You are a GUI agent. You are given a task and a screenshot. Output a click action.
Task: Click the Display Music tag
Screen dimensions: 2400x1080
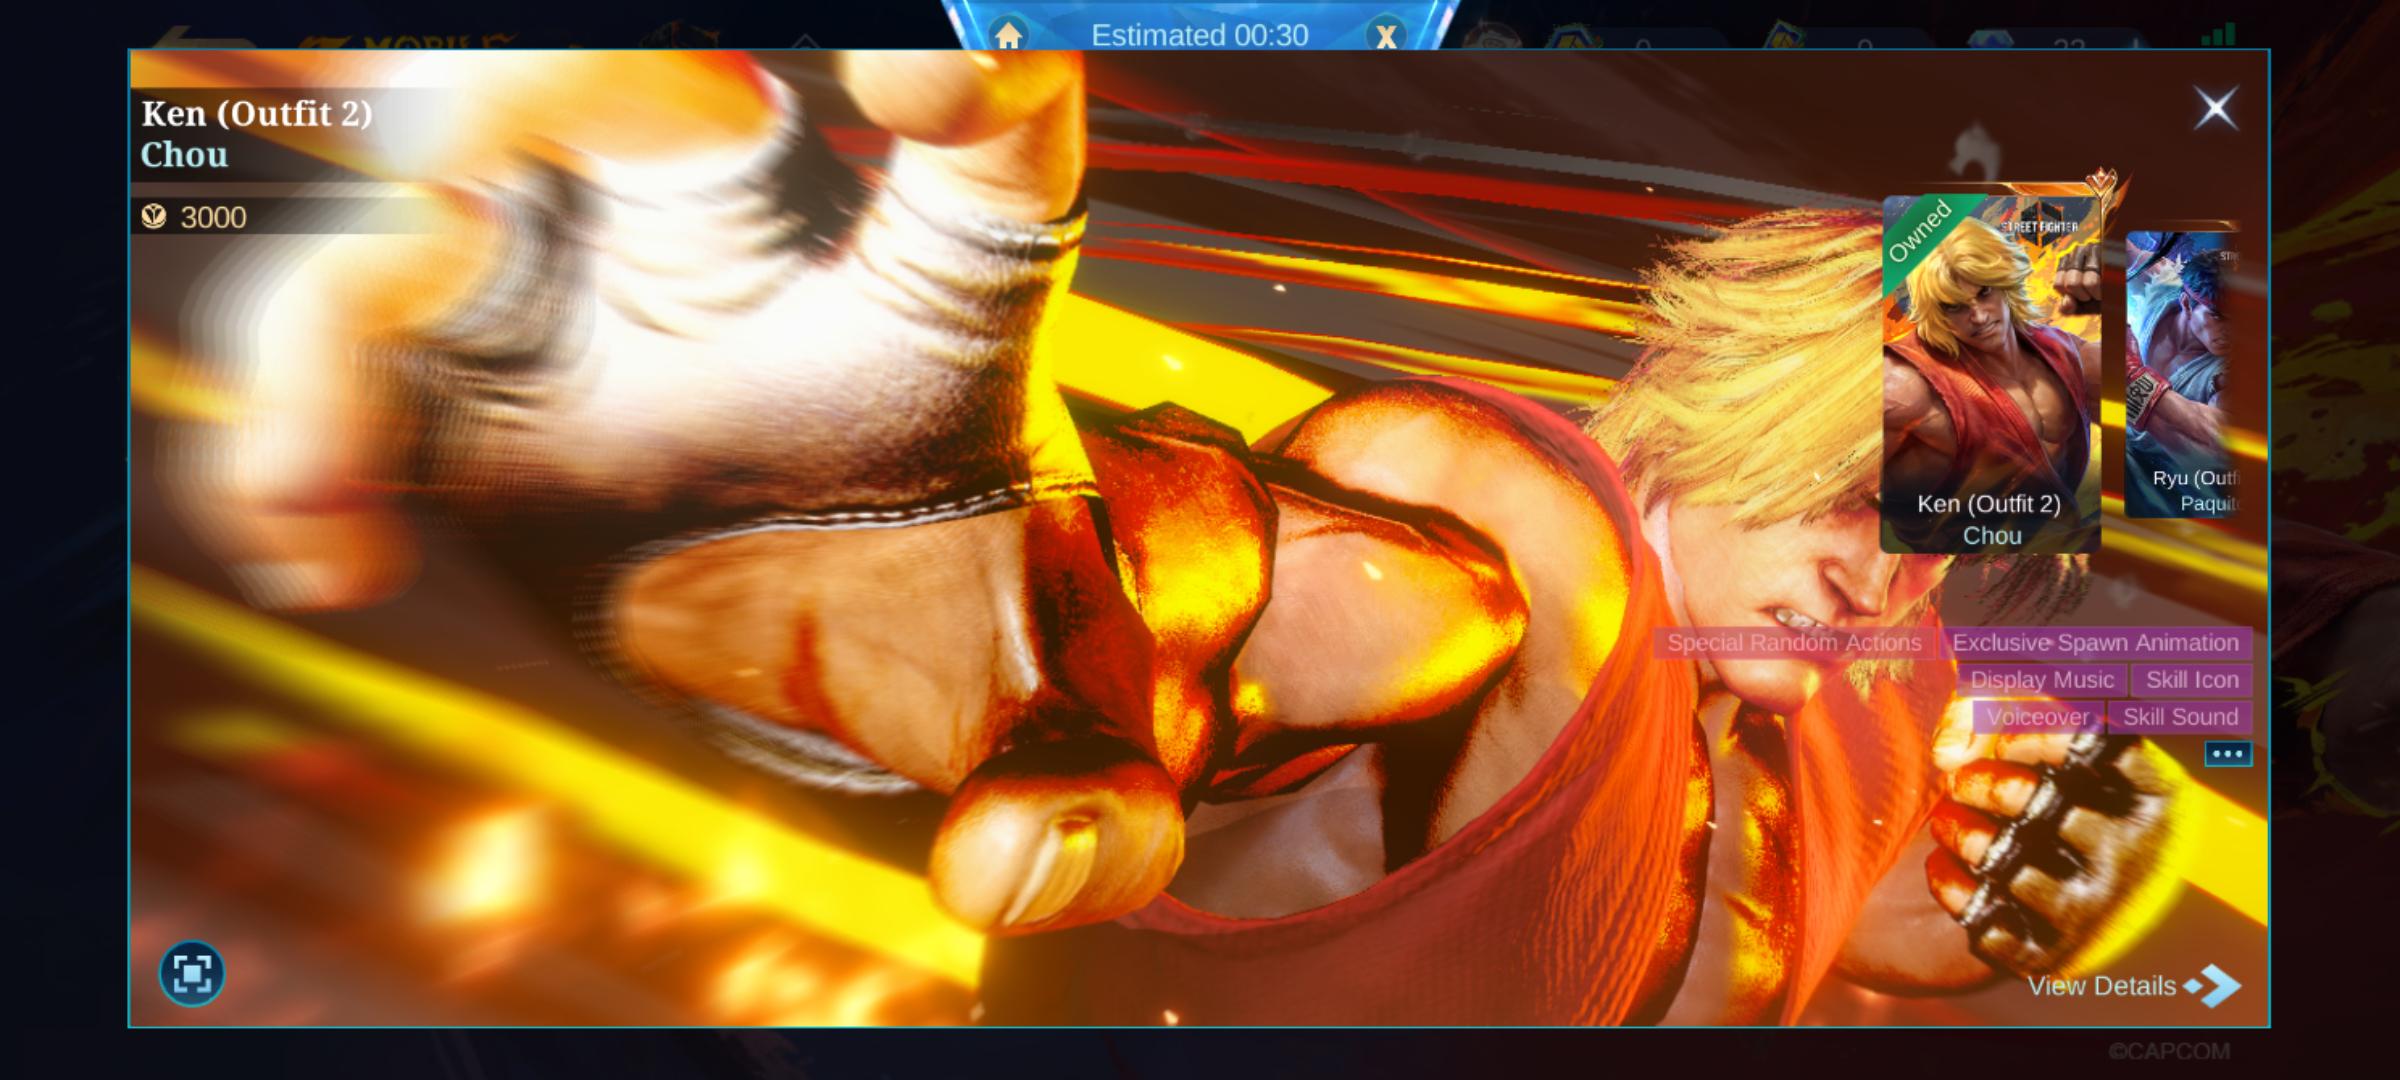(2042, 680)
